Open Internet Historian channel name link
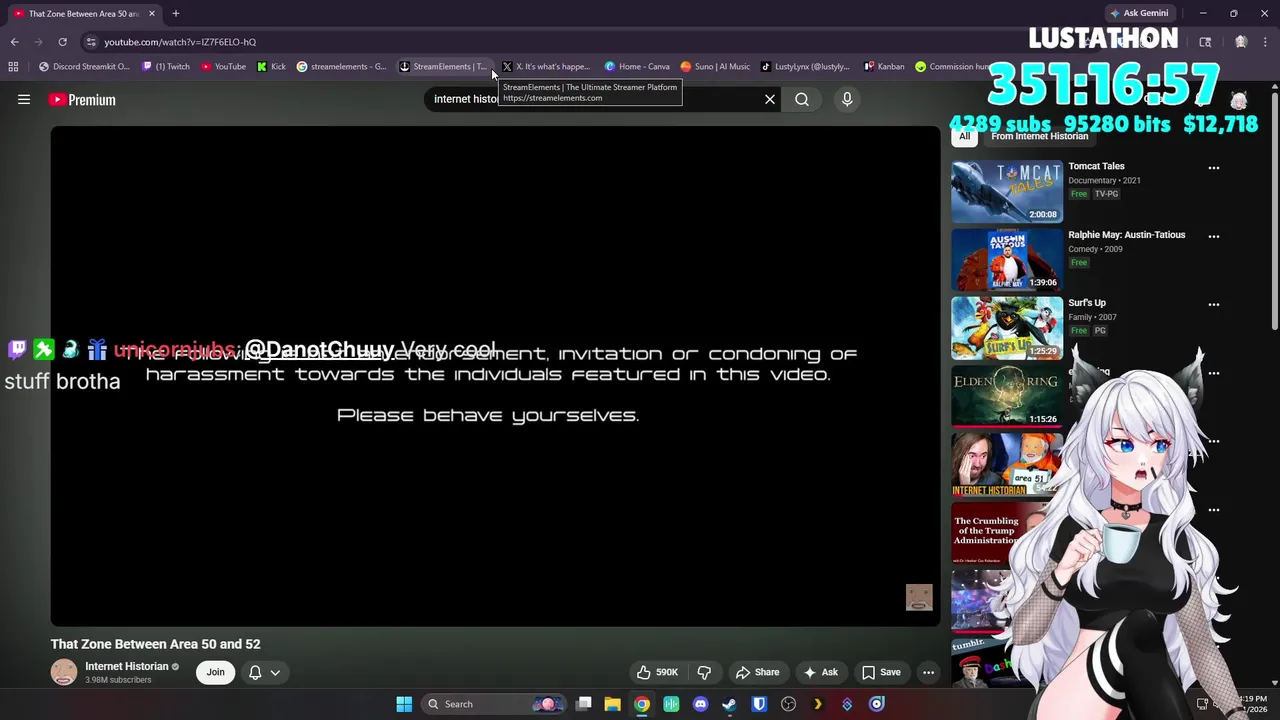 126,666
